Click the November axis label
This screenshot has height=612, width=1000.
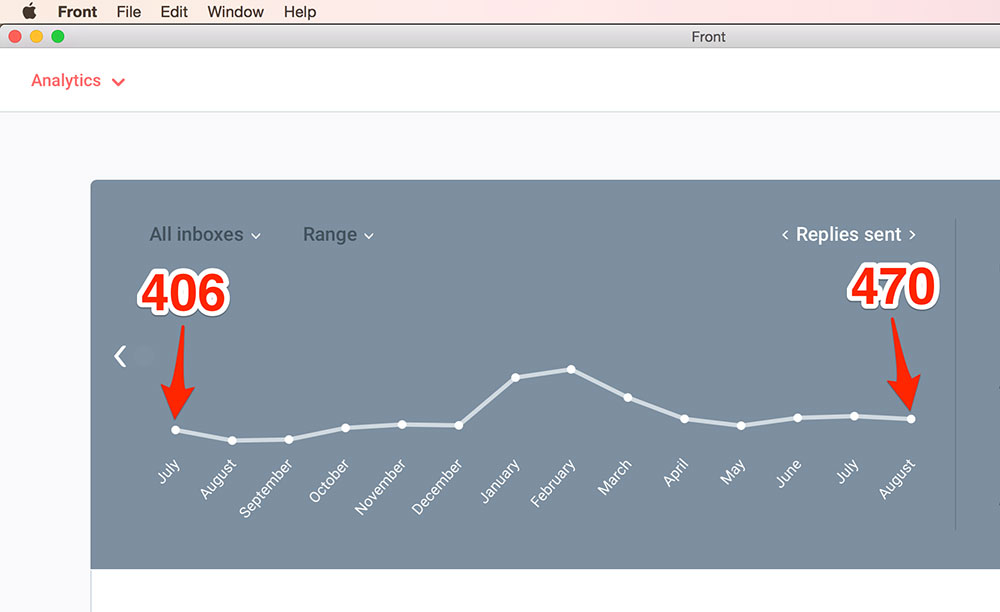[380, 486]
